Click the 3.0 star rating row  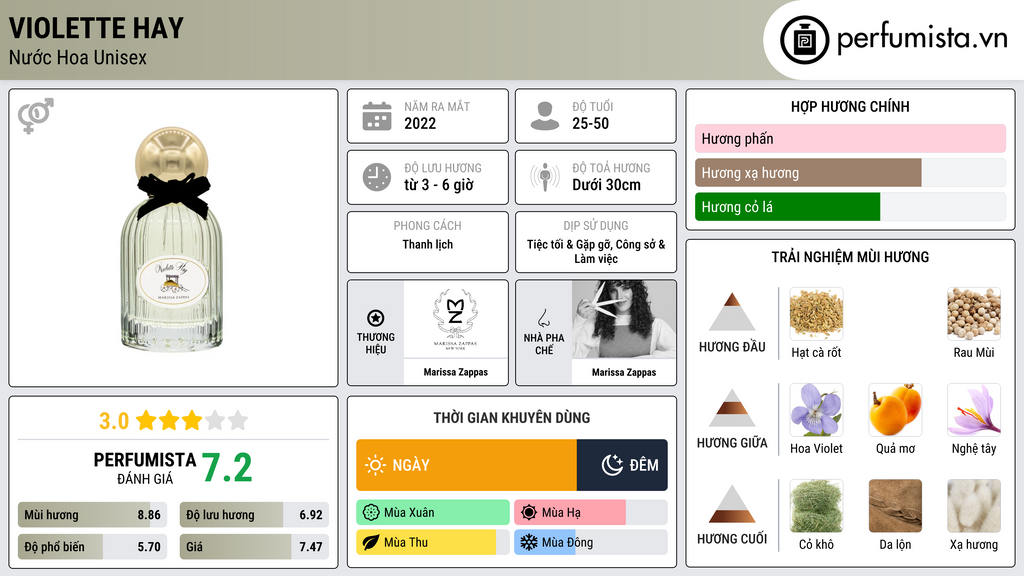173,421
